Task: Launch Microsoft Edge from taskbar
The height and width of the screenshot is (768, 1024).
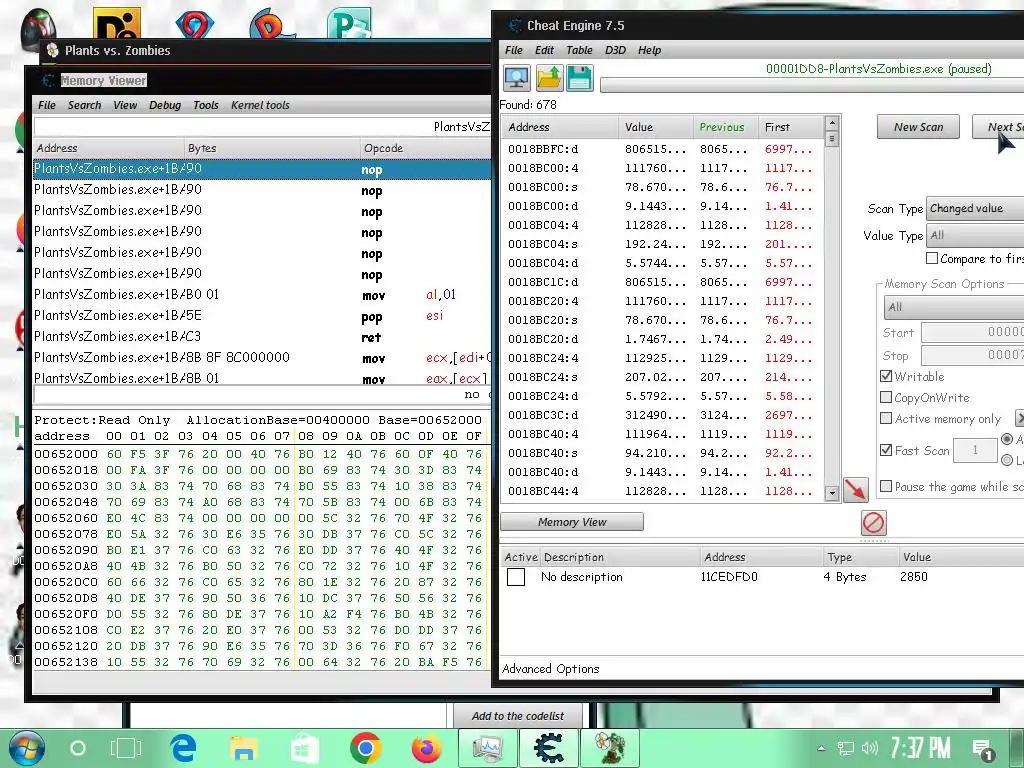Action: [x=184, y=748]
